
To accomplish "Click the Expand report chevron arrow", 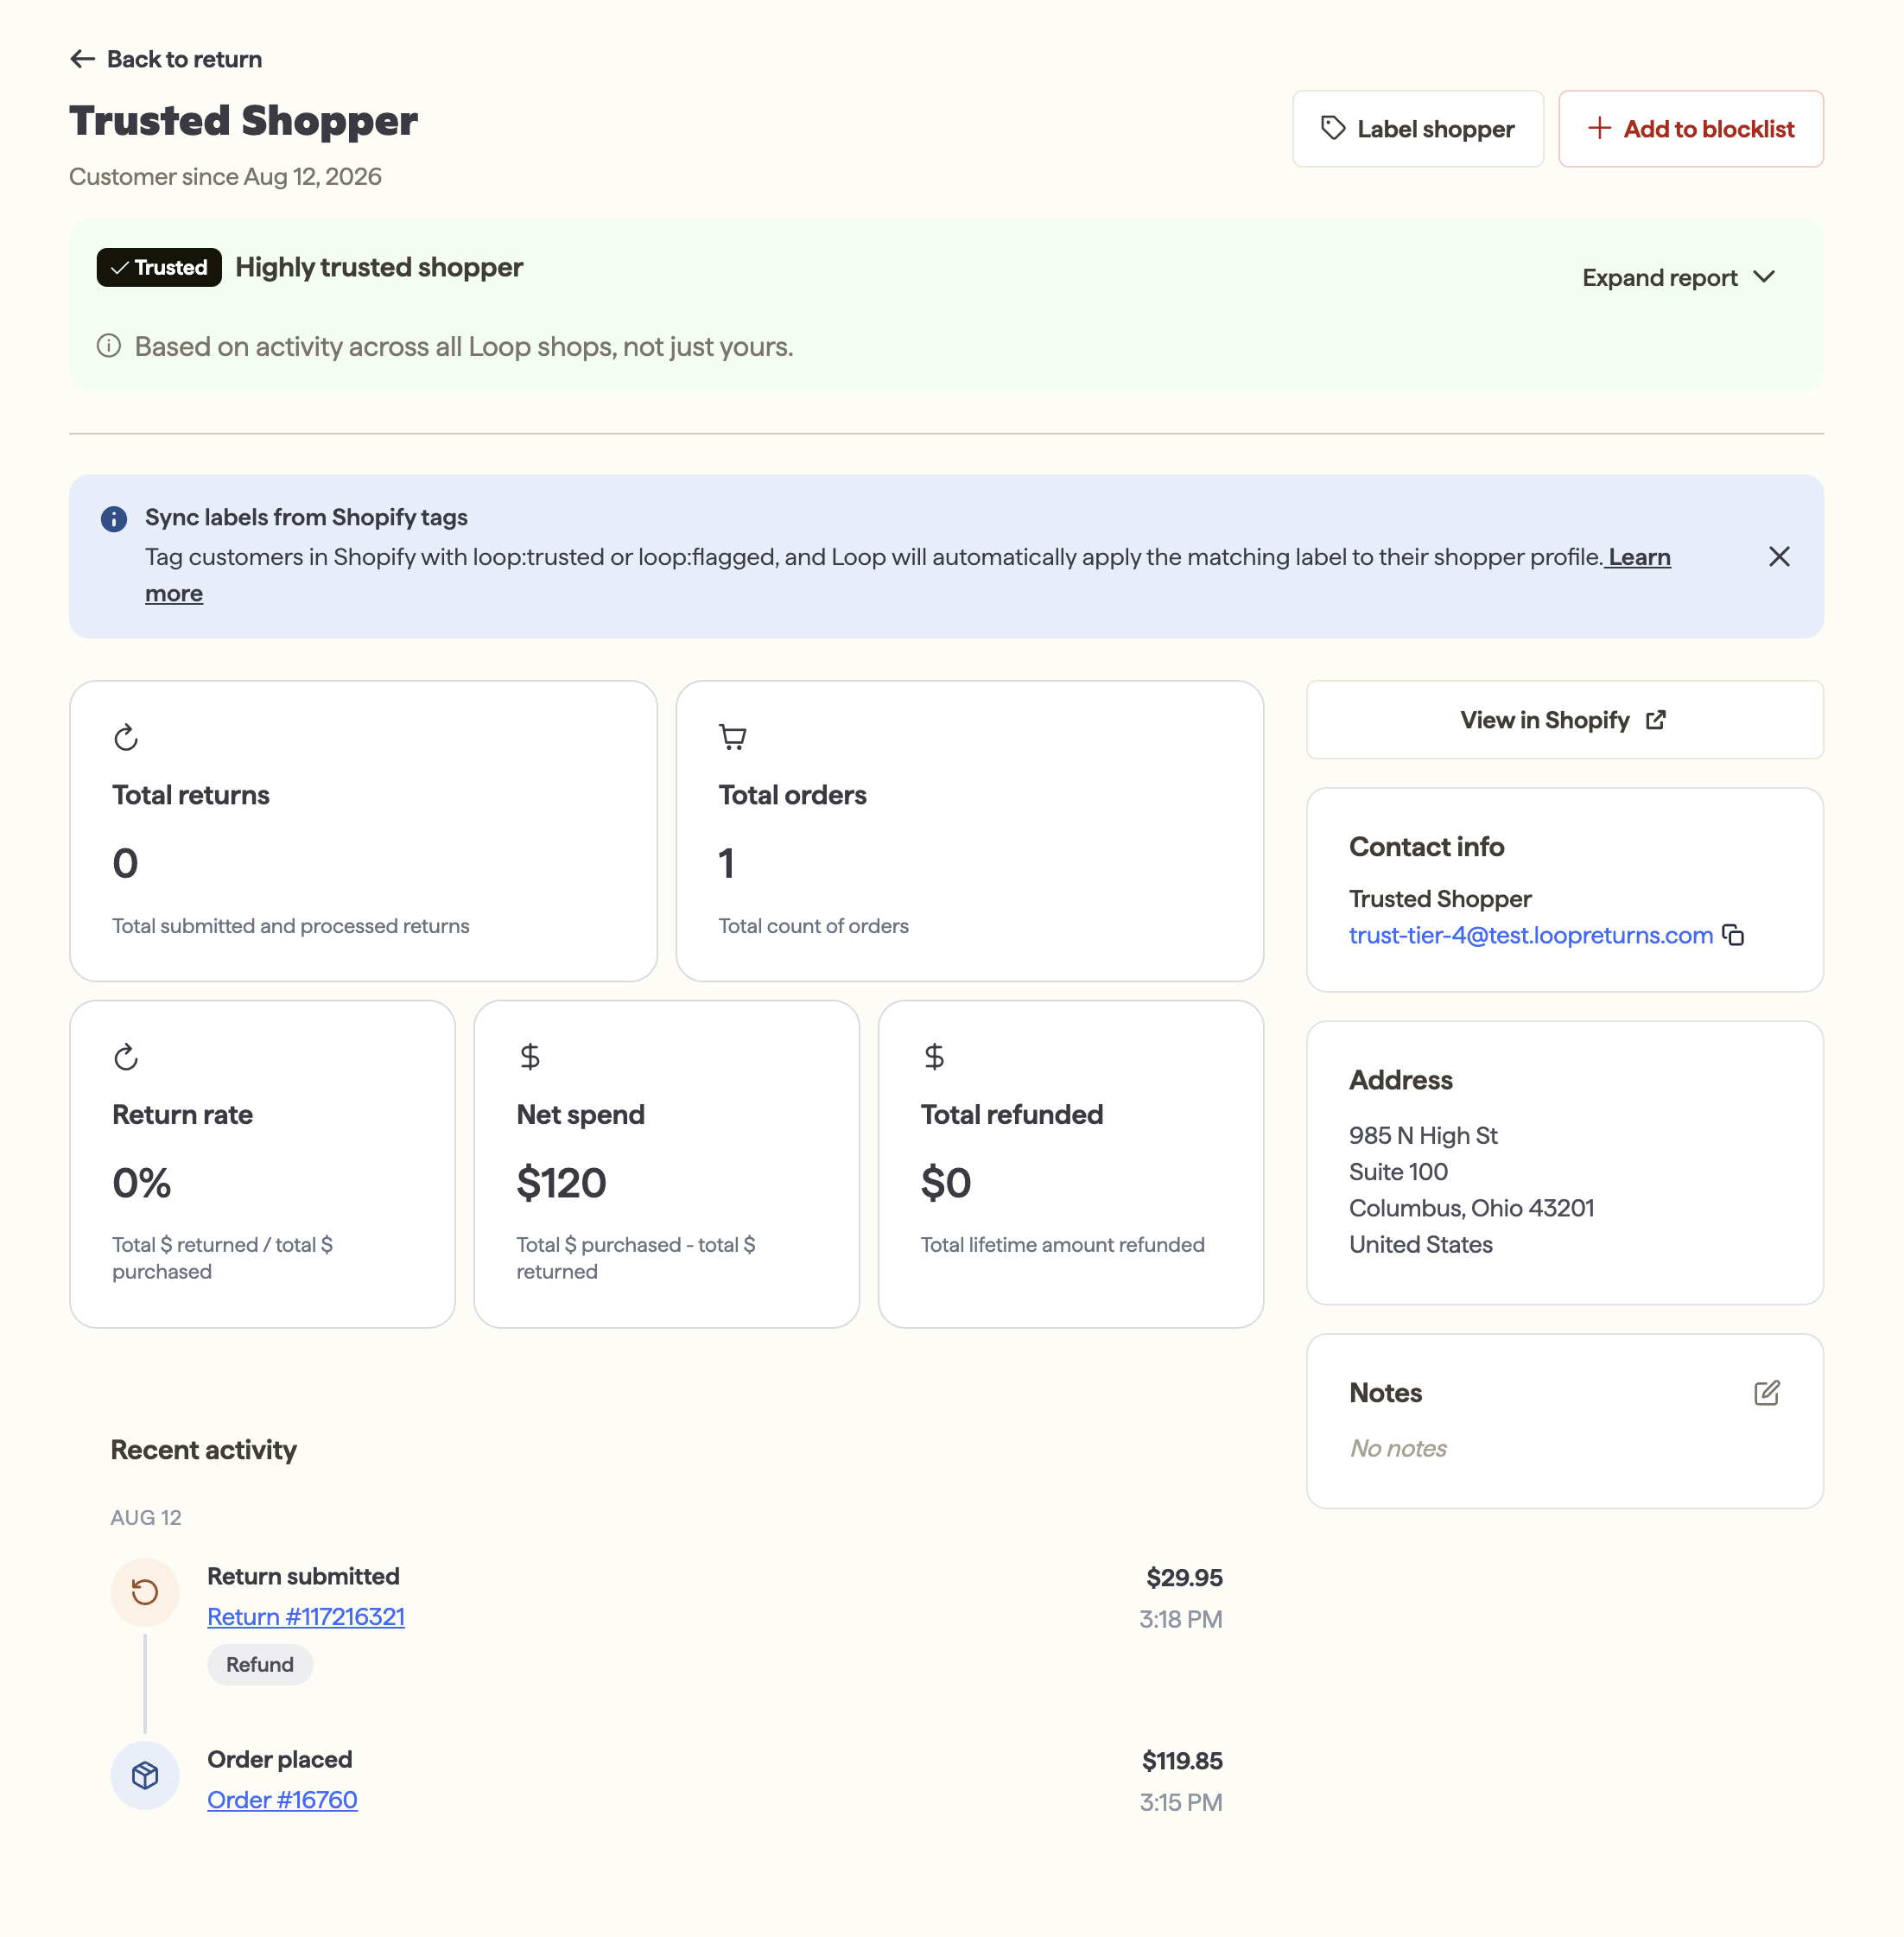I will 1764,277.
